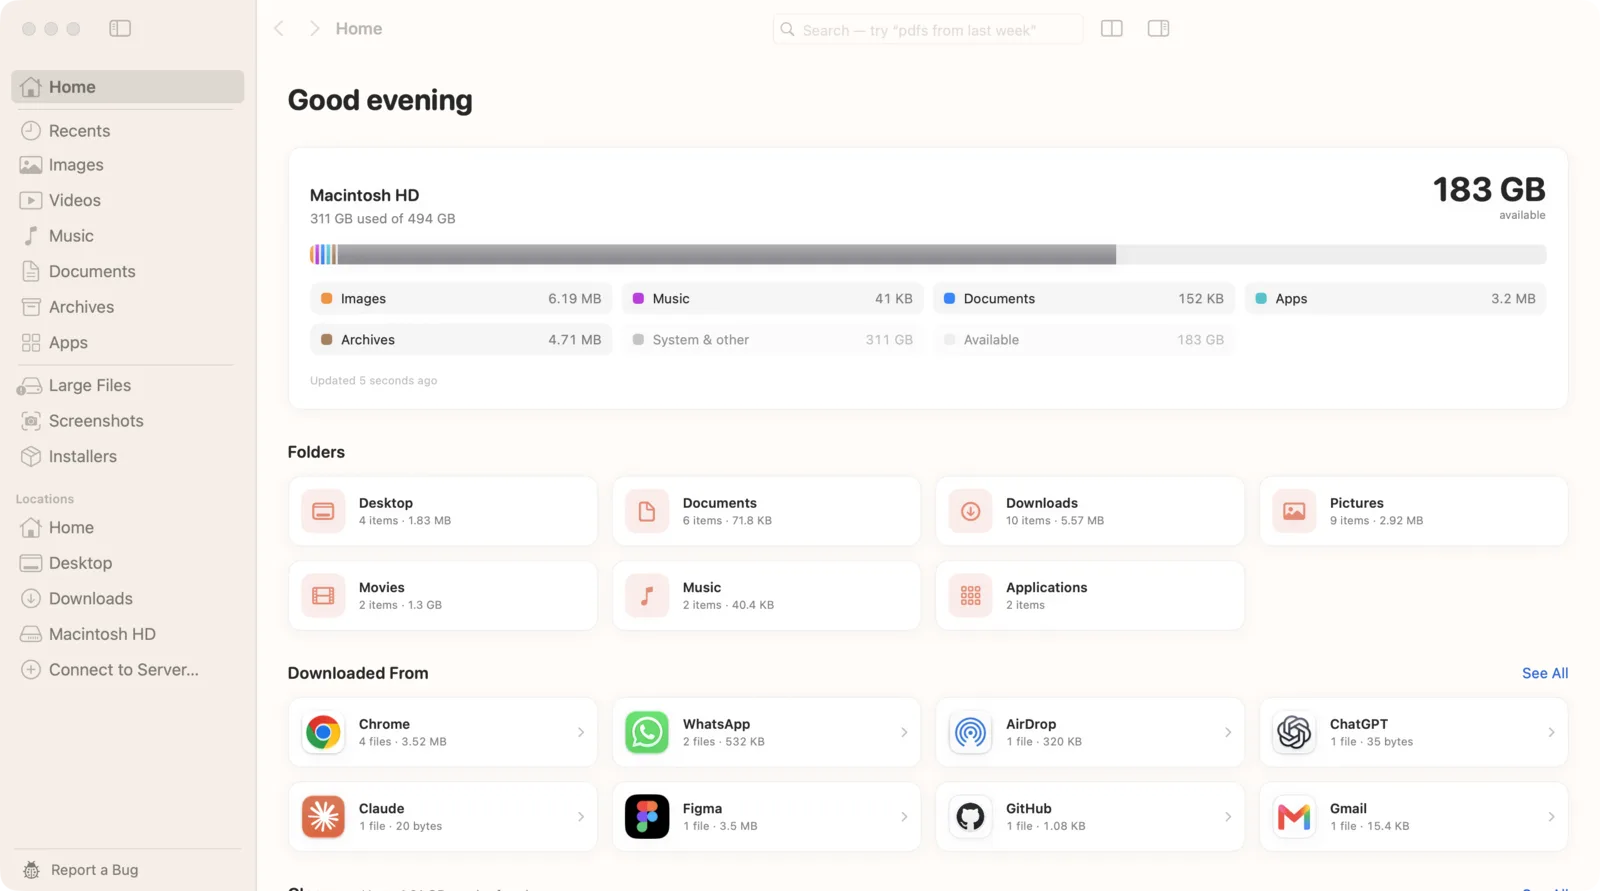Open the Figma source icon
This screenshot has height=891, width=1600.
[647, 817]
